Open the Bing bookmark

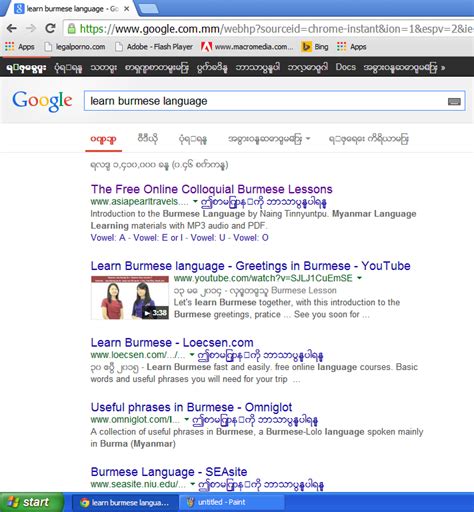(315, 47)
